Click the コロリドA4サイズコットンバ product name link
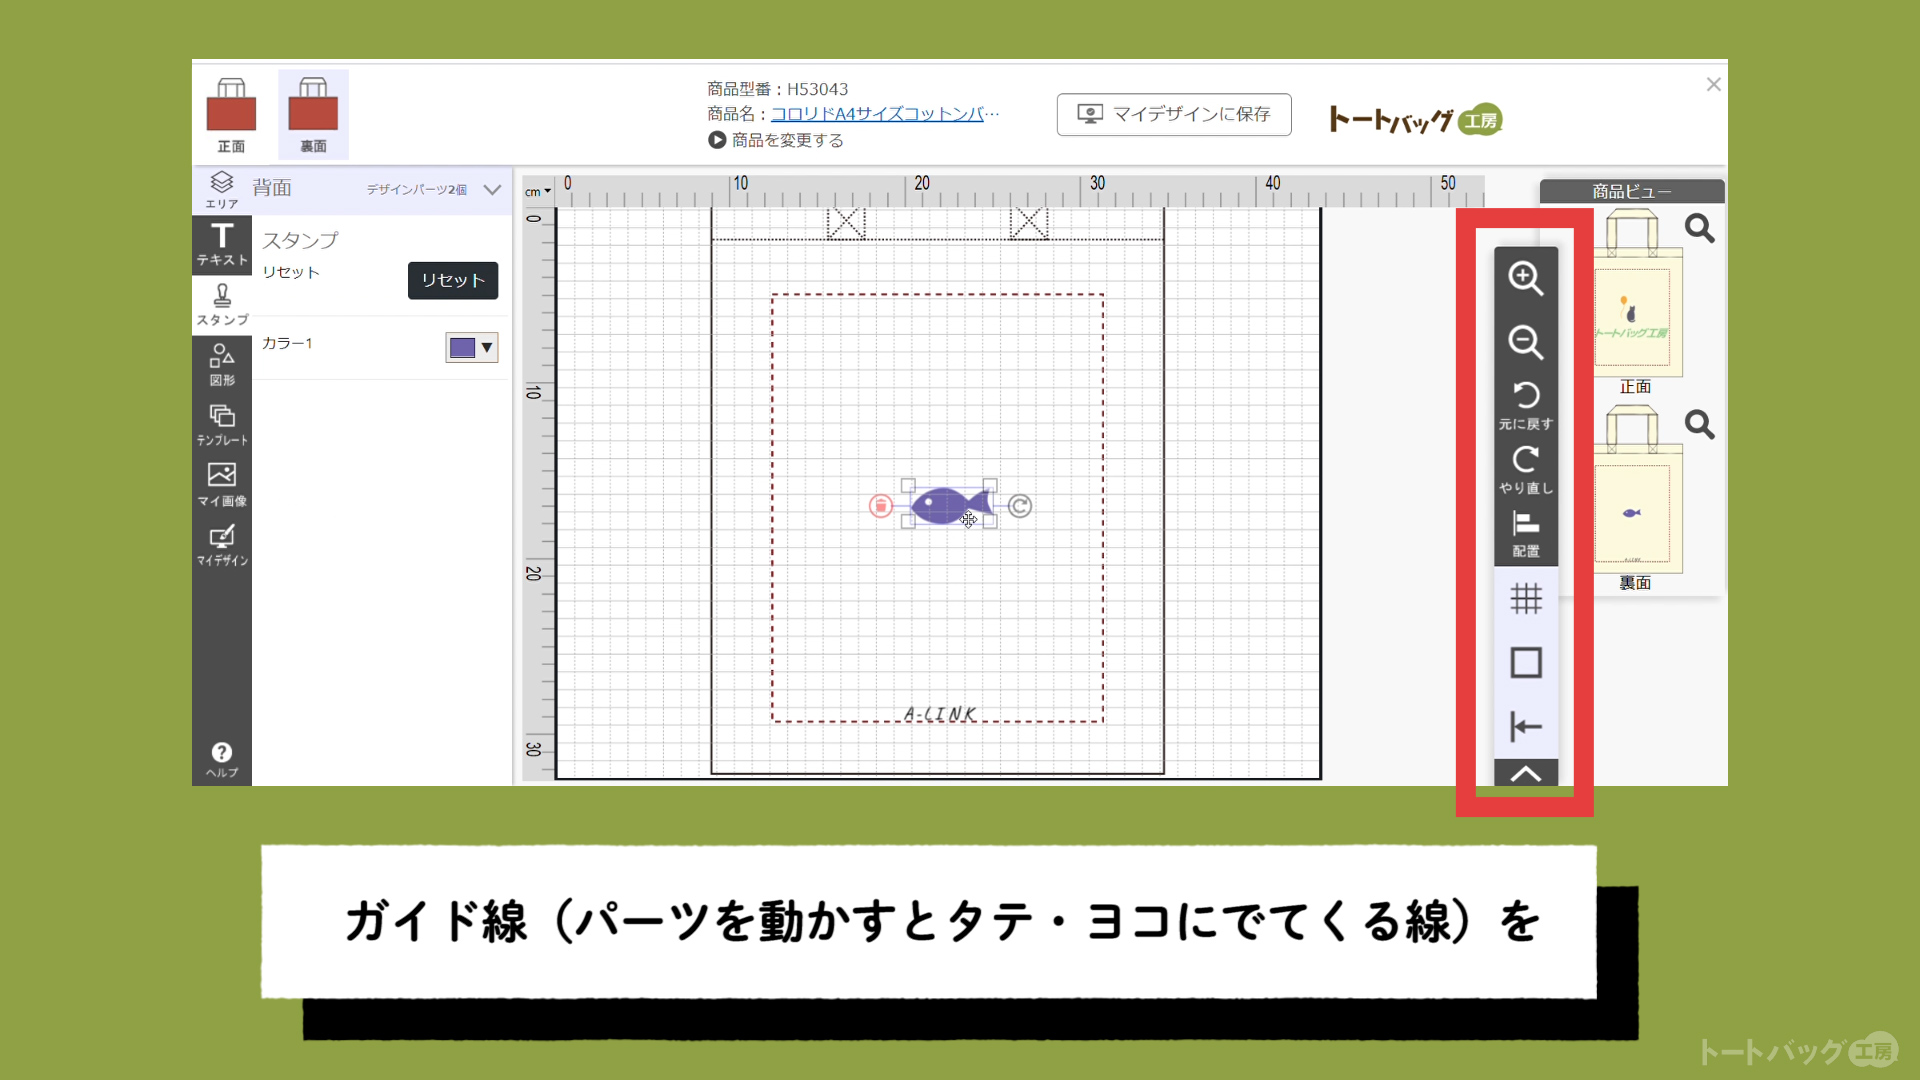This screenshot has width=1920, height=1080. [x=884, y=114]
